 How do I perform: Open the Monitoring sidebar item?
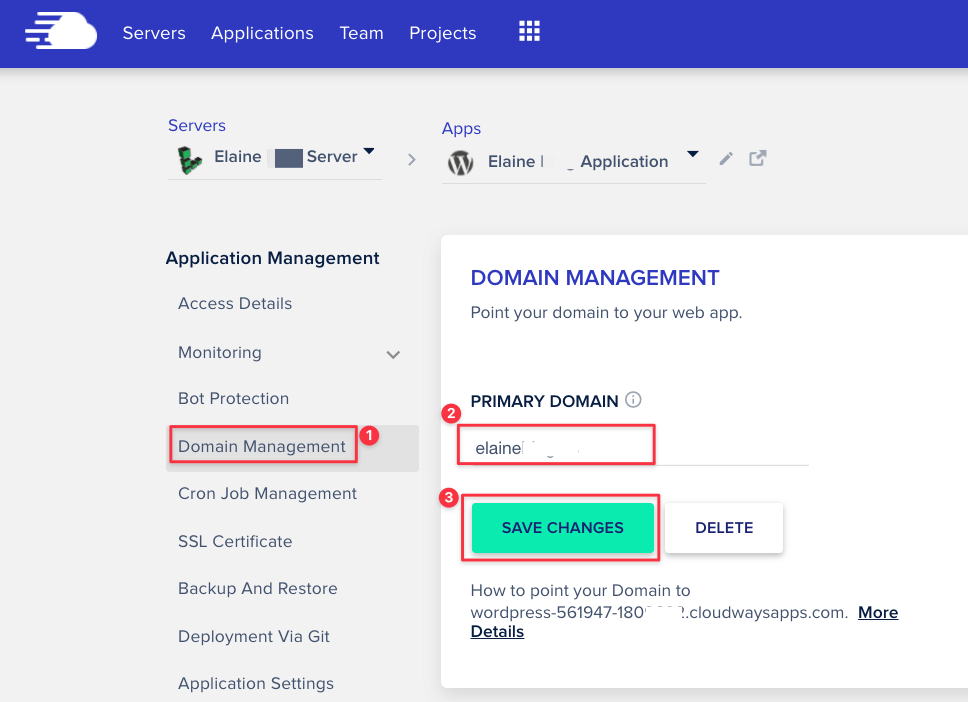point(220,353)
